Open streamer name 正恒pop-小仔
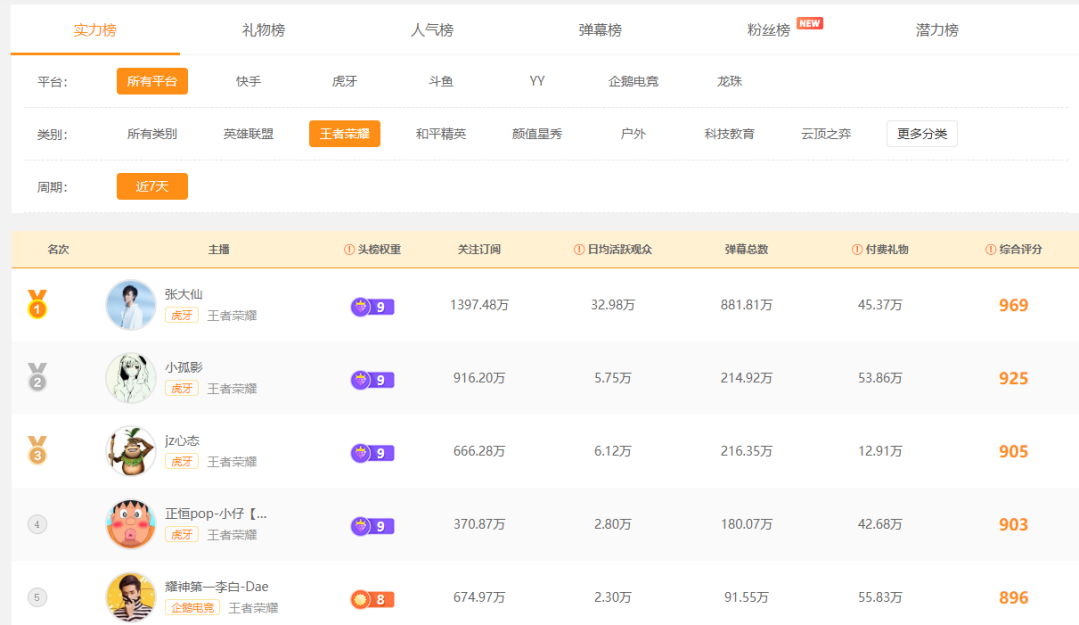Image resolution: width=1079 pixels, height=625 pixels. tap(215, 513)
